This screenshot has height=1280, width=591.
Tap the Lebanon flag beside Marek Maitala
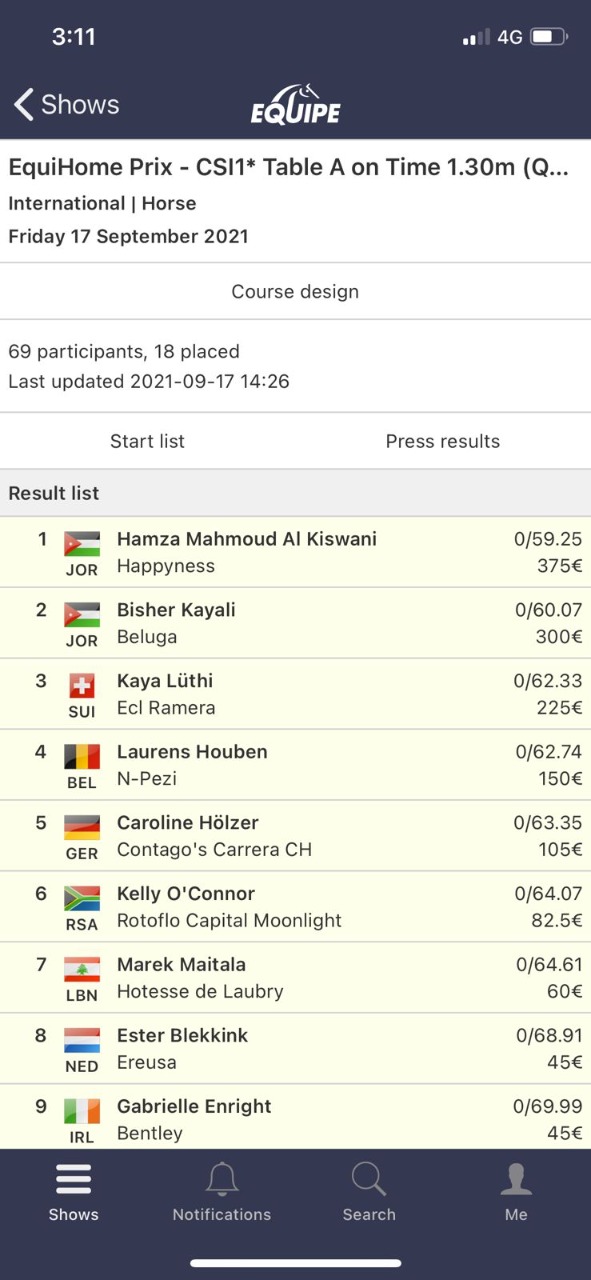(82, 969)
